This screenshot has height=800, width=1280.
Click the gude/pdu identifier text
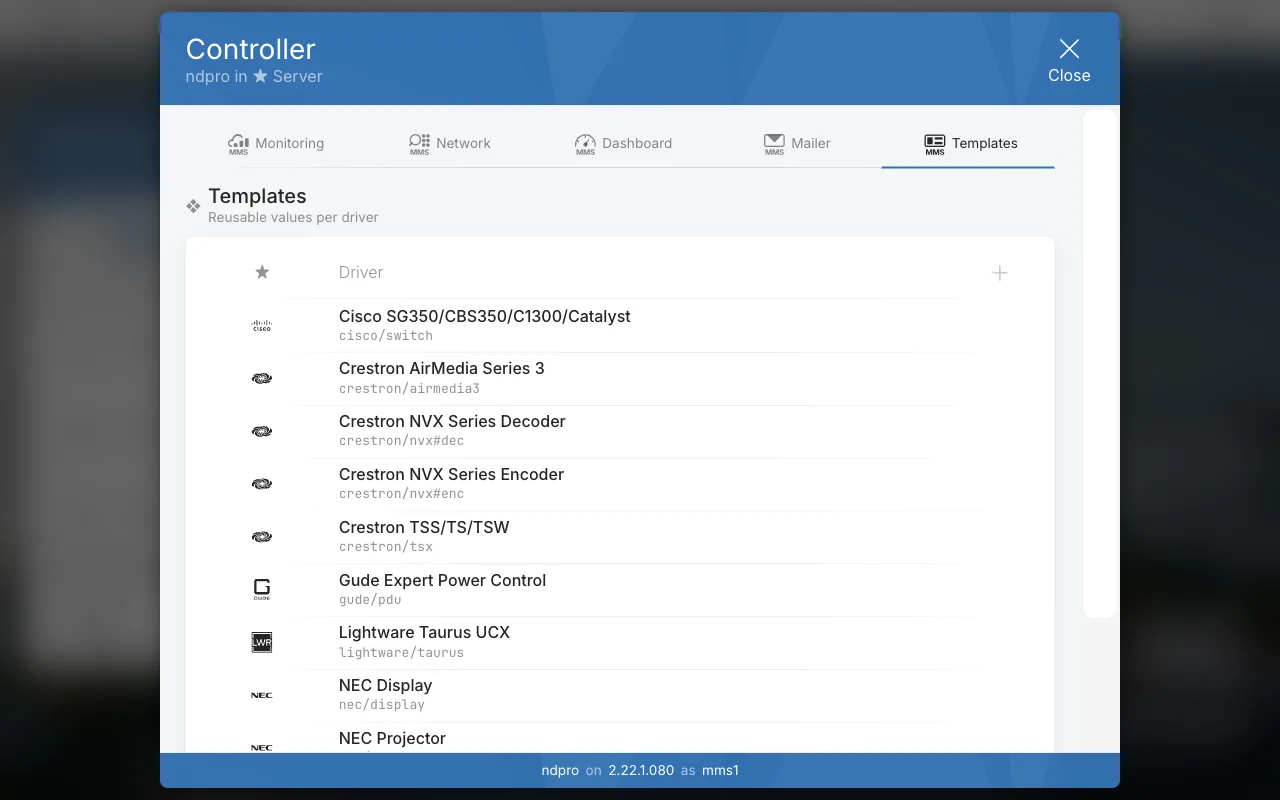pyautogui.click(x=370, y=600)
